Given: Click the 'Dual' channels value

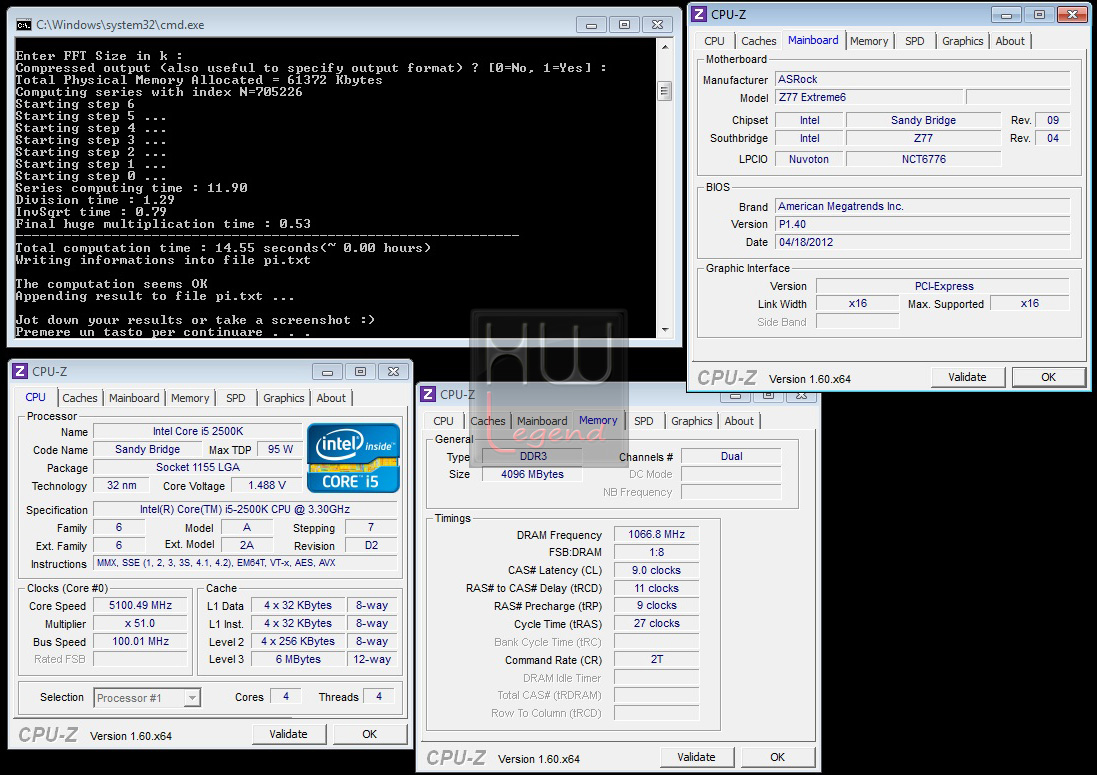Looking at the screenshot, I should [731, 456].
